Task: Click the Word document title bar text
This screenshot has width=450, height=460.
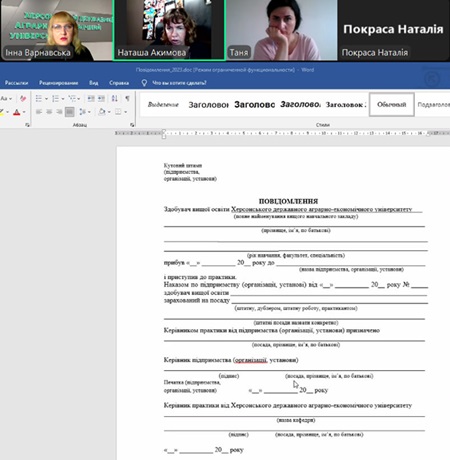Action: click(x=225, y=70)
